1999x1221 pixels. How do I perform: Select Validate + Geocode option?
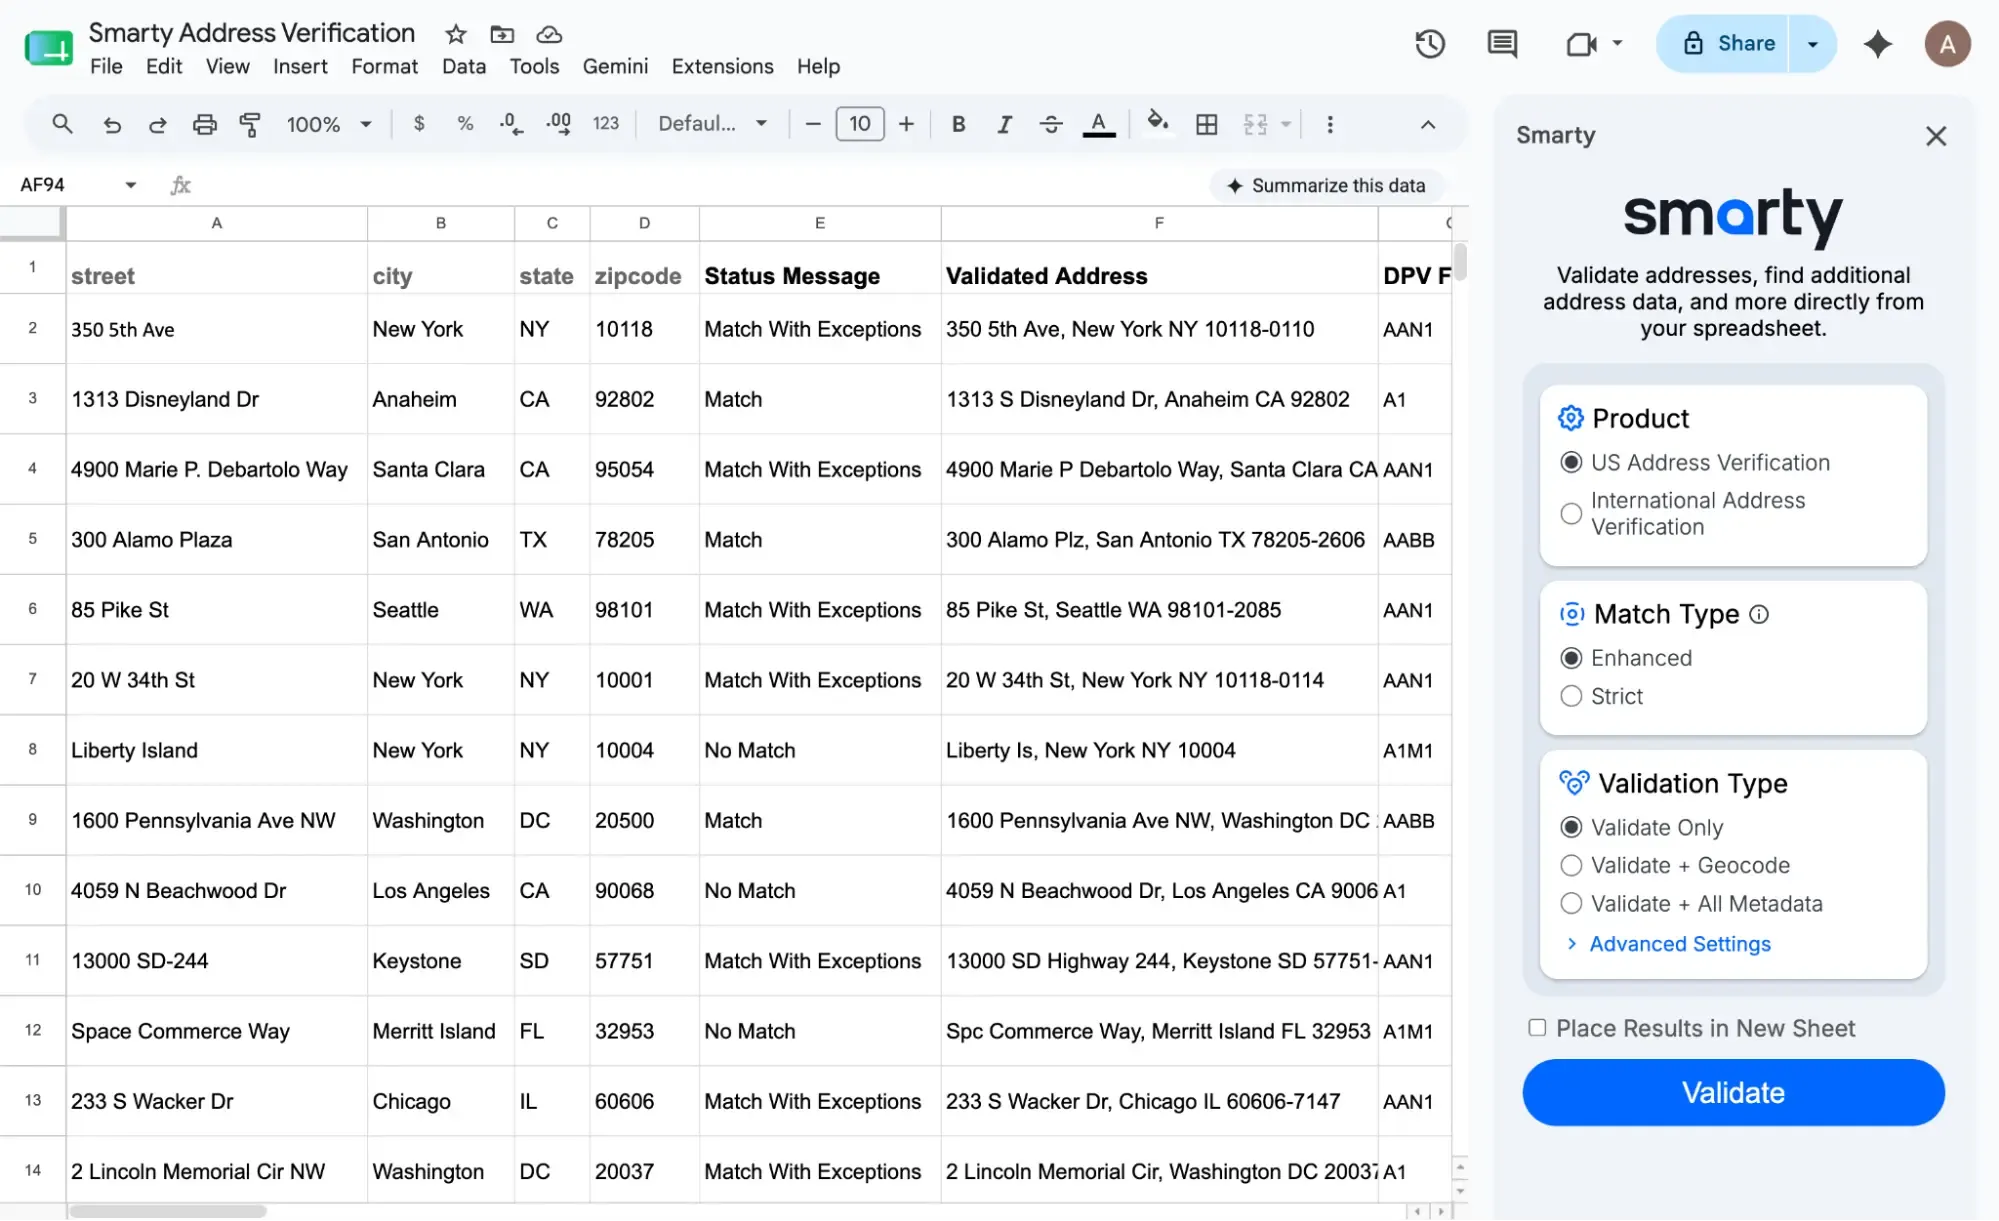tap(1571, 865)
